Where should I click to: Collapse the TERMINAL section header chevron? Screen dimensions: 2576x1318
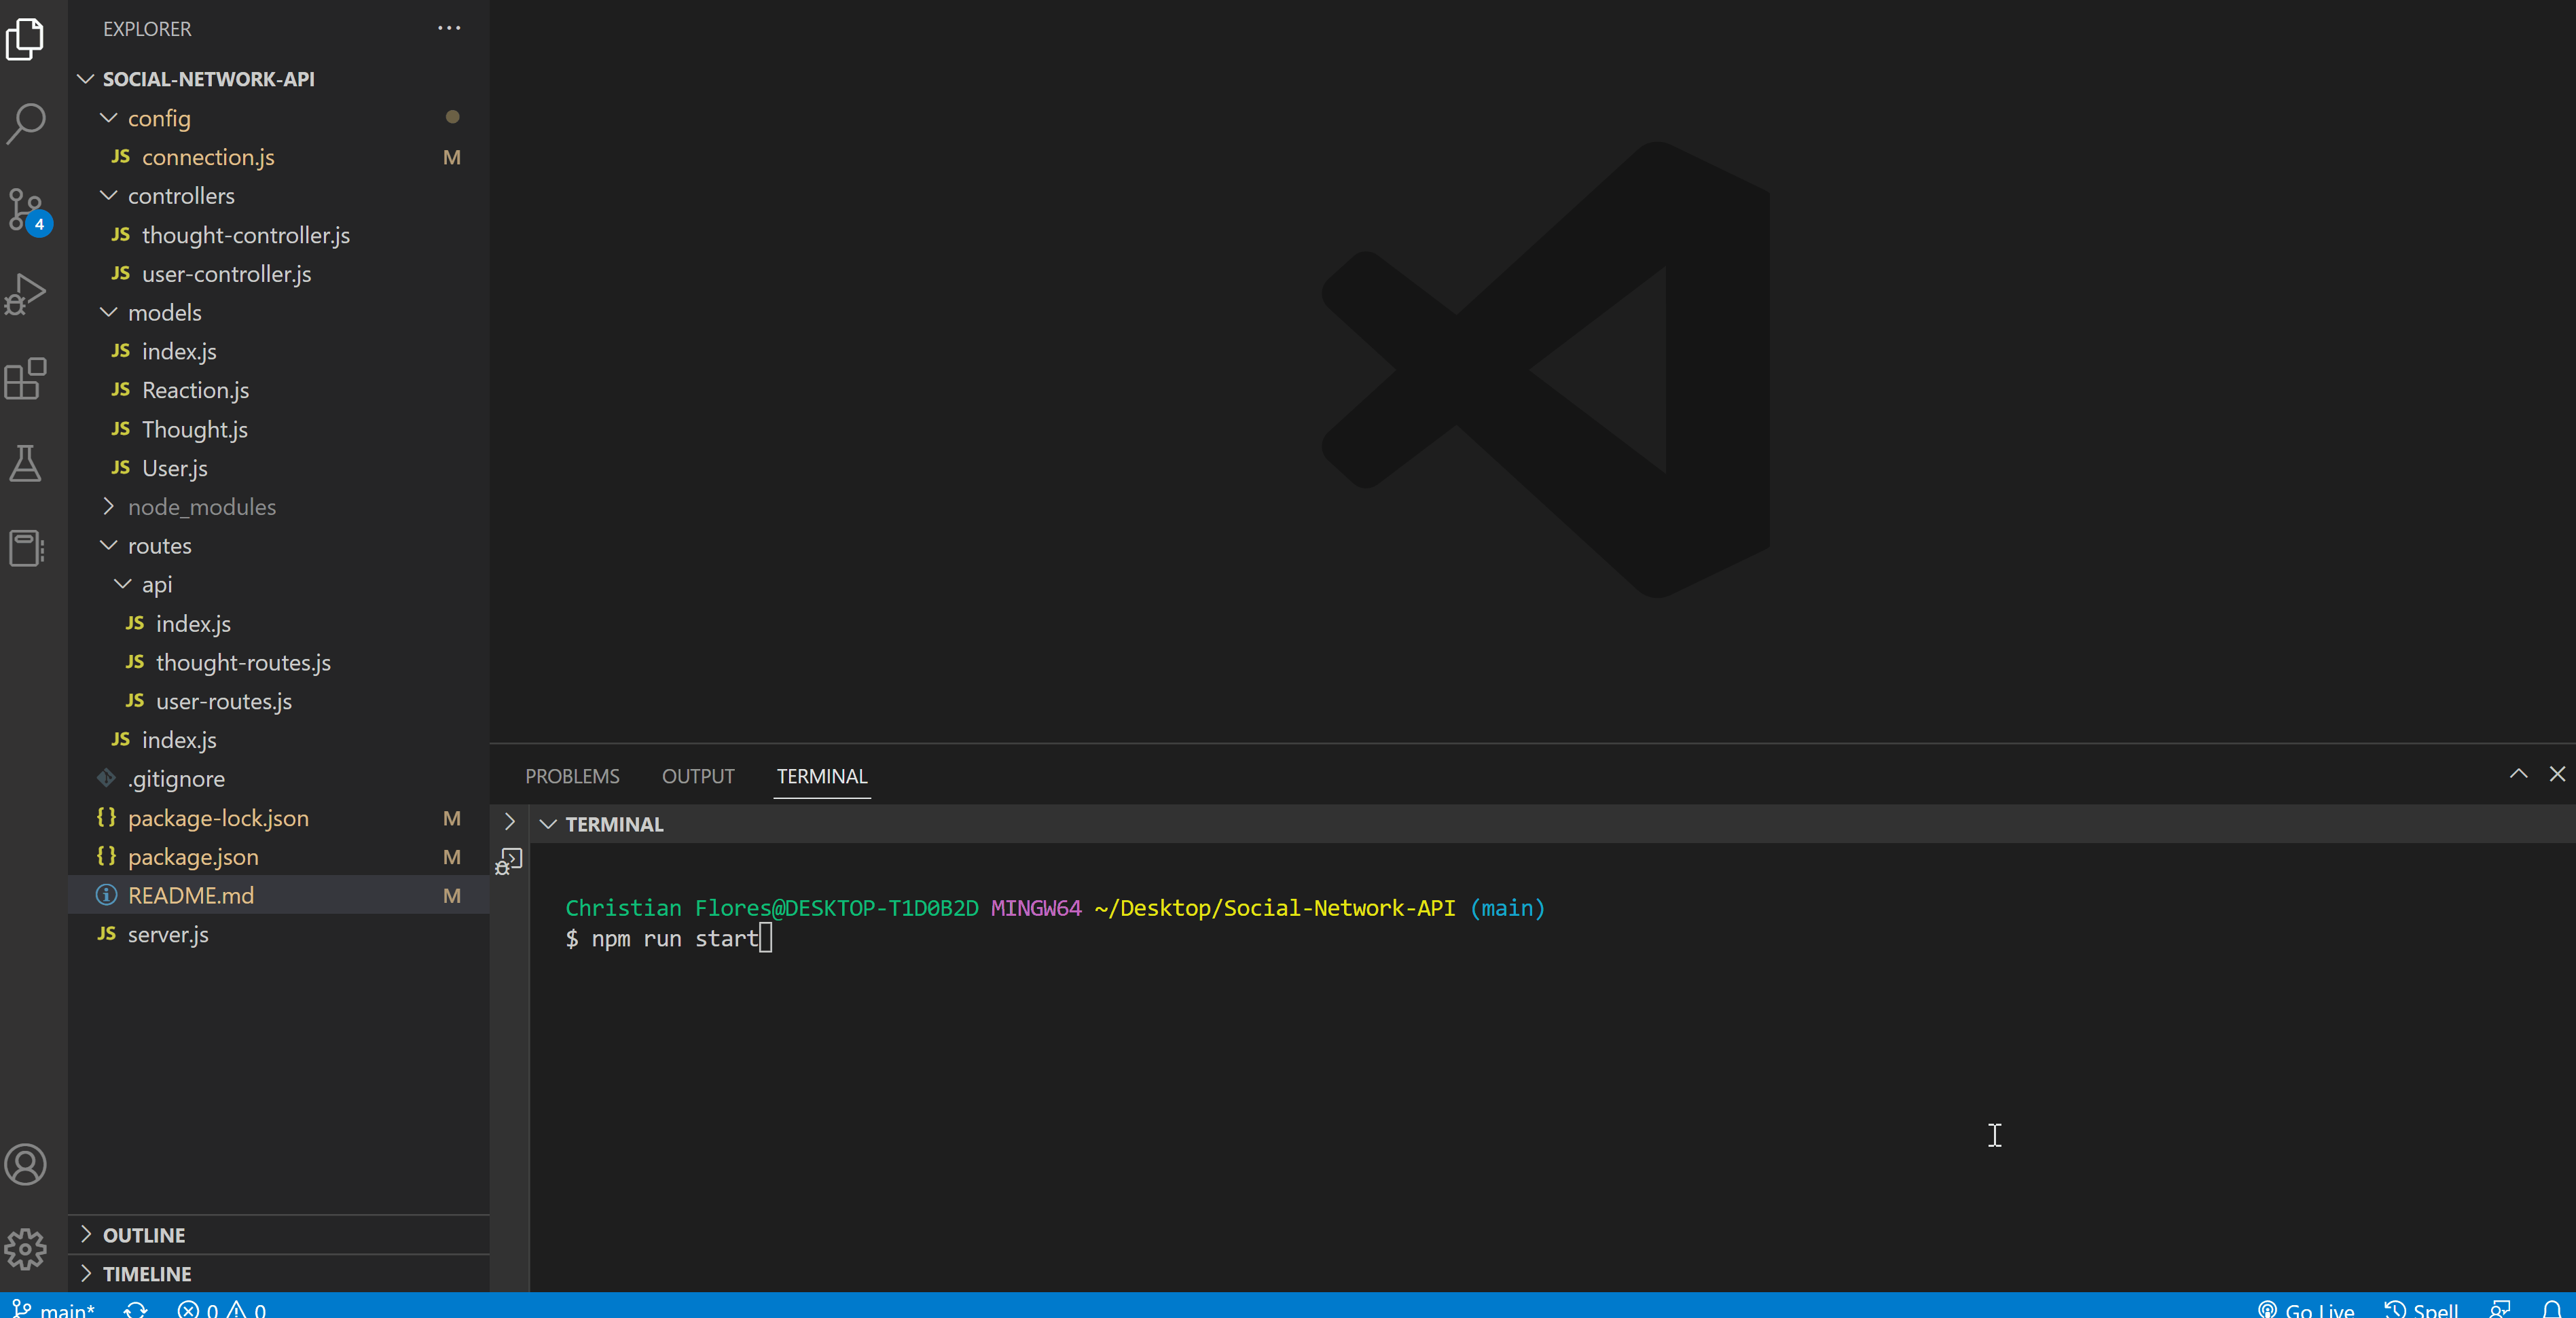point(548,824)
